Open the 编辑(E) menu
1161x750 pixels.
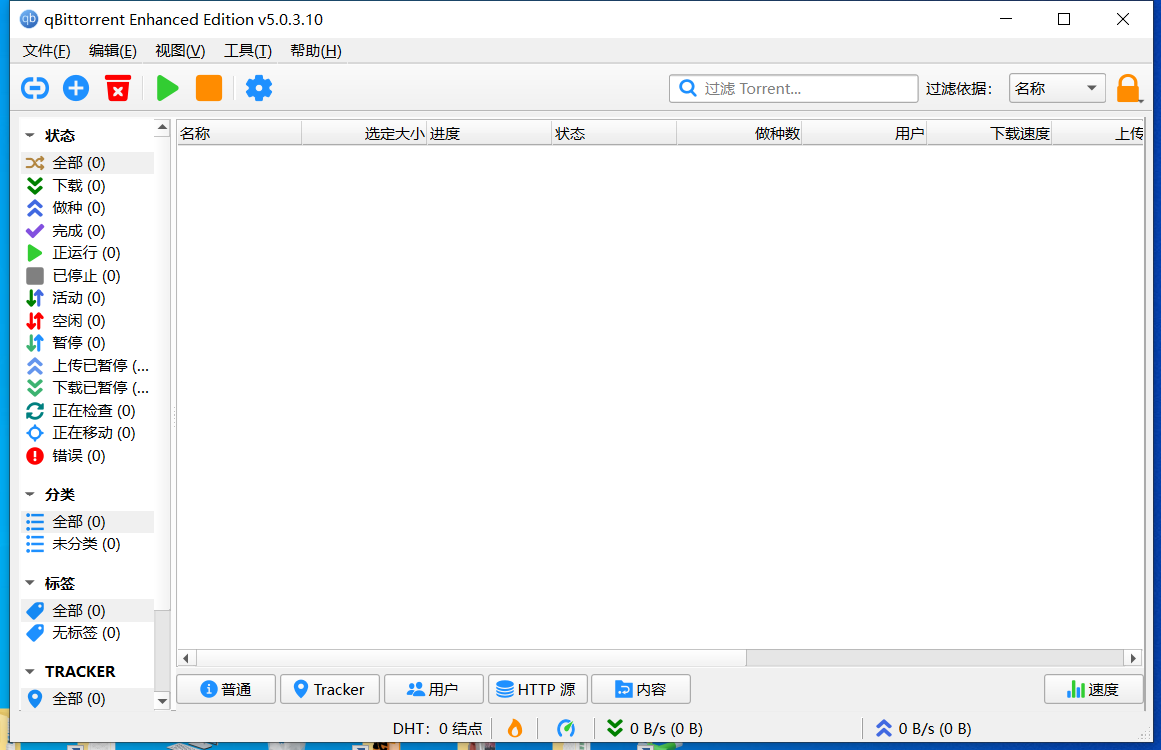tap(113, 50)
